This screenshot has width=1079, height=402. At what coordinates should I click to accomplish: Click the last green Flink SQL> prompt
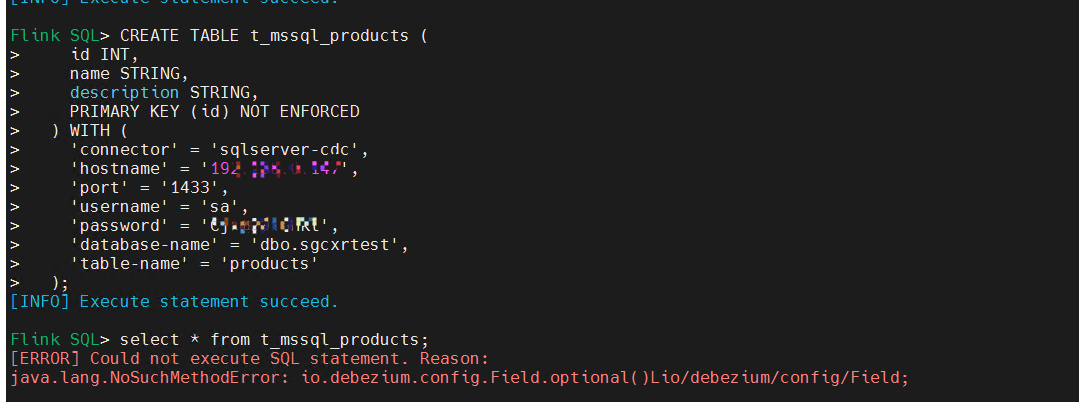click(x=60, y=339)
